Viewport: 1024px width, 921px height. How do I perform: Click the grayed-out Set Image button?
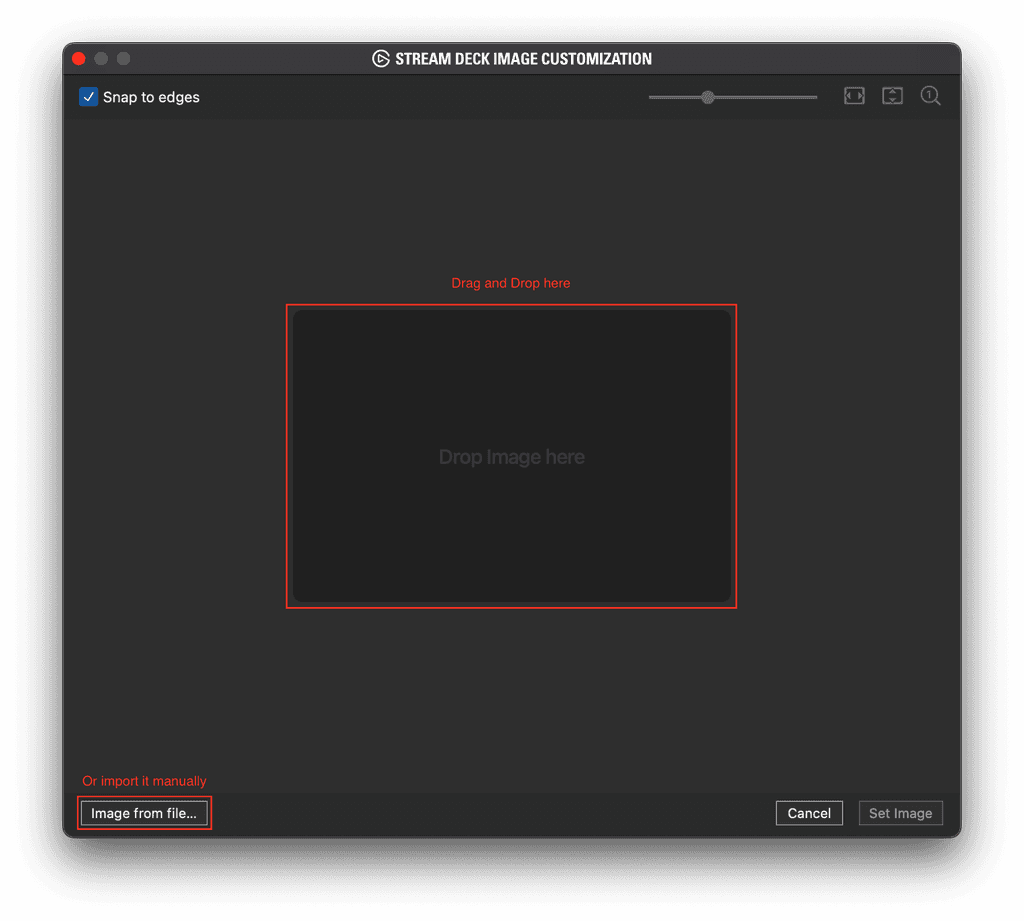point(900,813)
